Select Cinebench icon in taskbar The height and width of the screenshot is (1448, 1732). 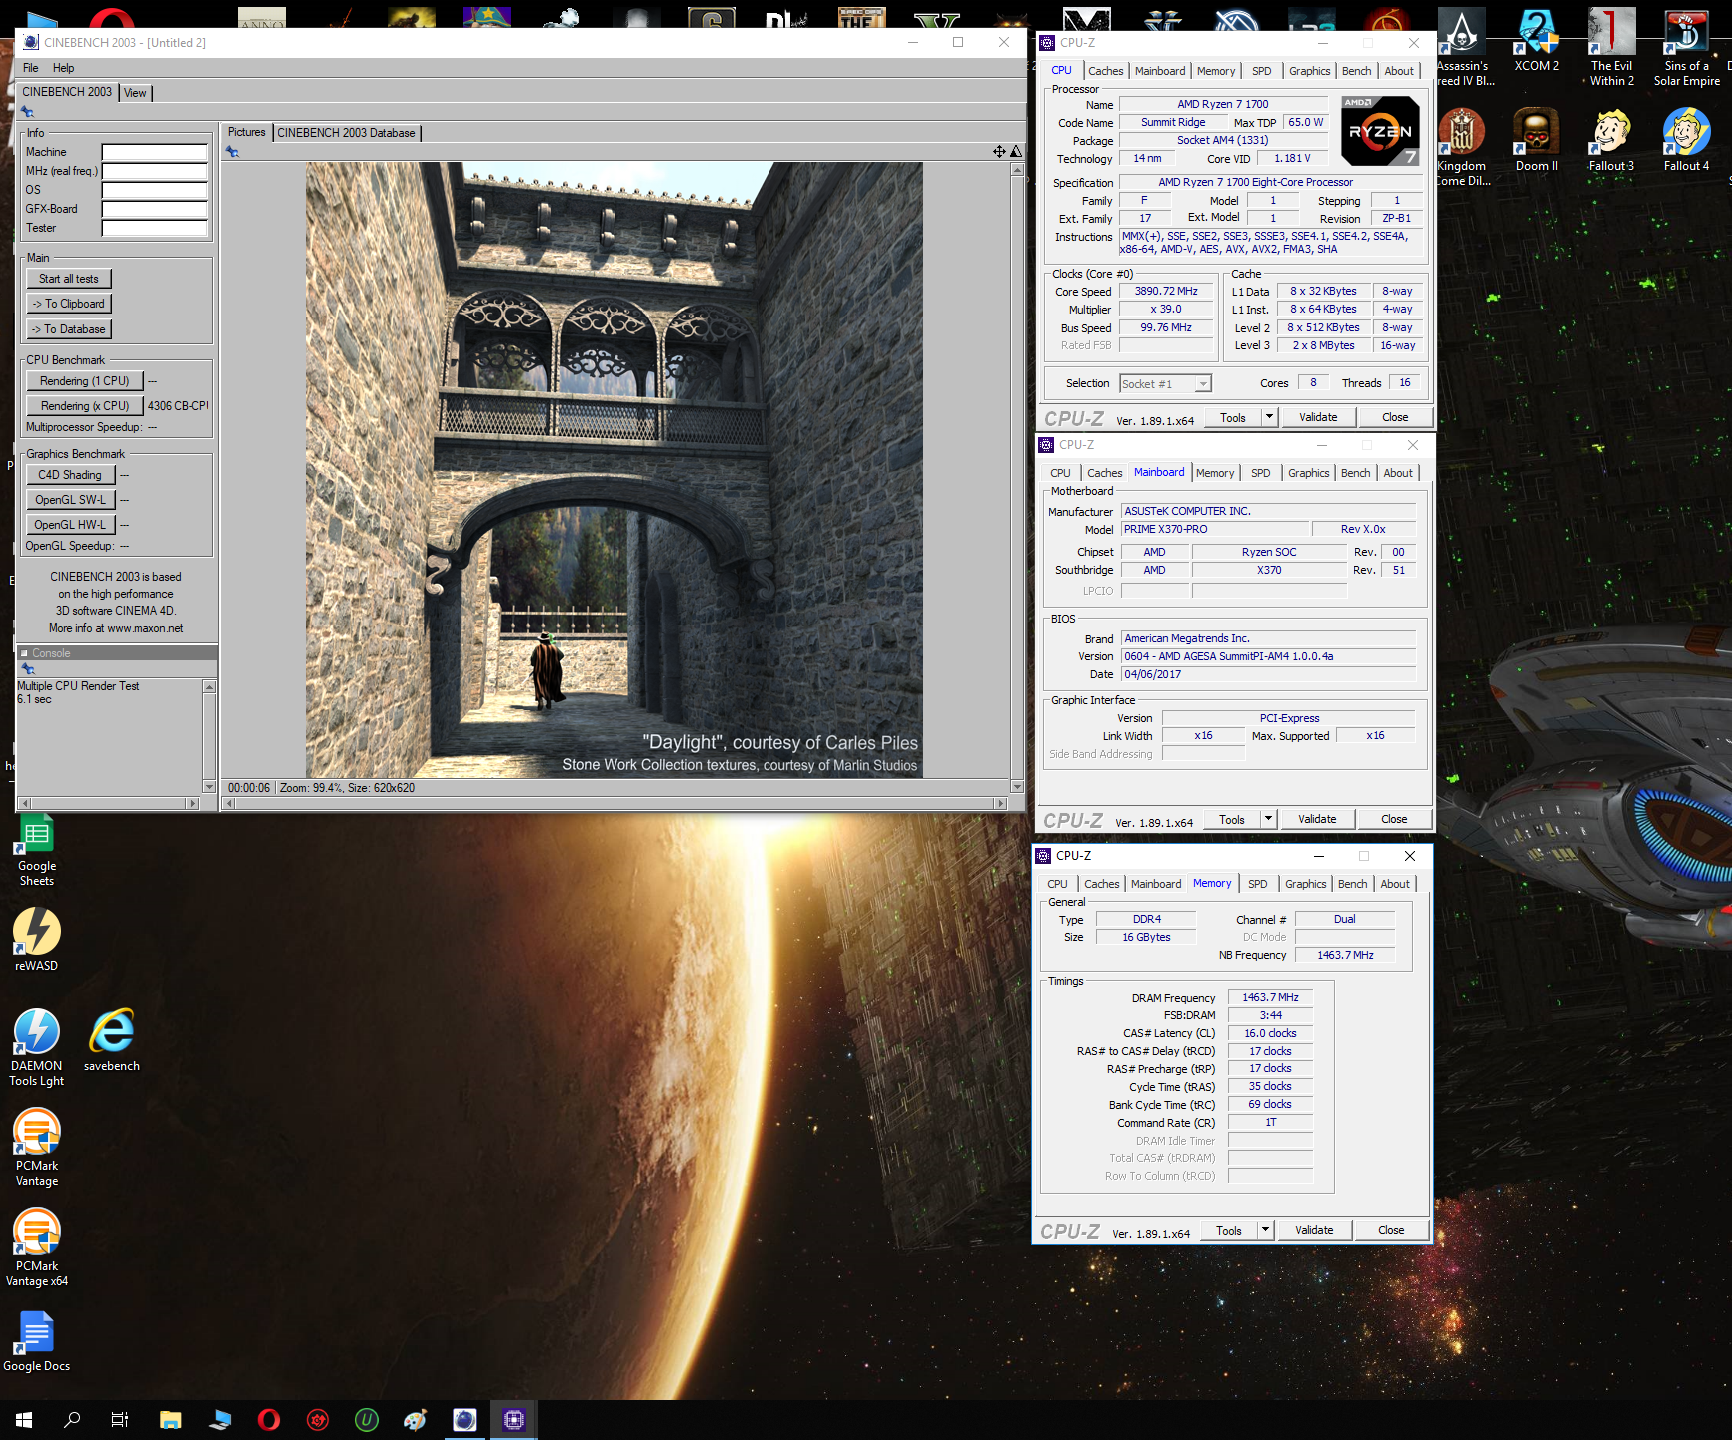[465, 1419]
